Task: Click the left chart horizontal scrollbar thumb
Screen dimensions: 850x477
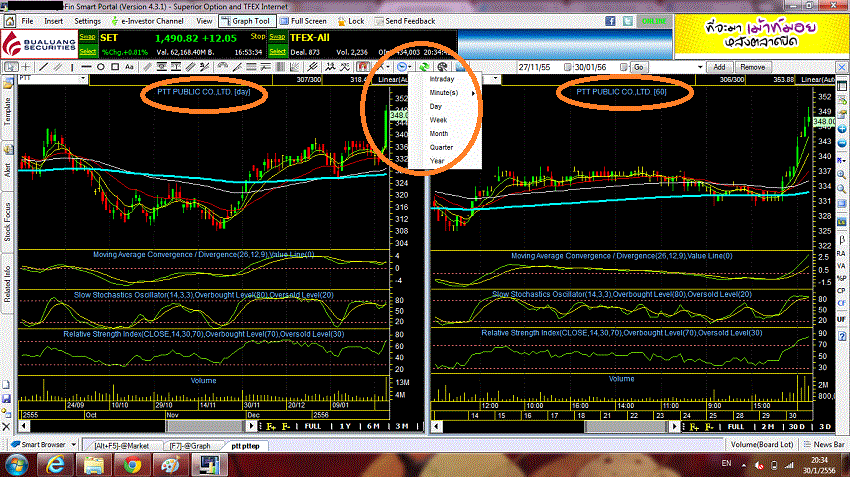Action: click(206, 426)
